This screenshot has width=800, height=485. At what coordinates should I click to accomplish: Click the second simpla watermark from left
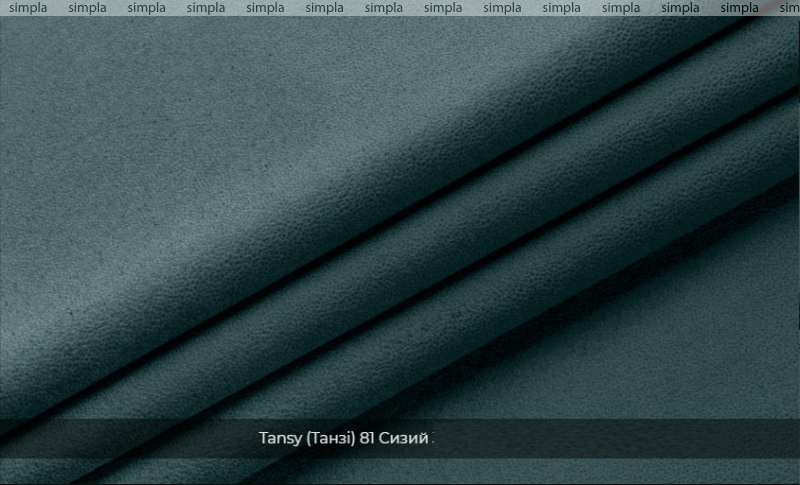pos(87,8)
